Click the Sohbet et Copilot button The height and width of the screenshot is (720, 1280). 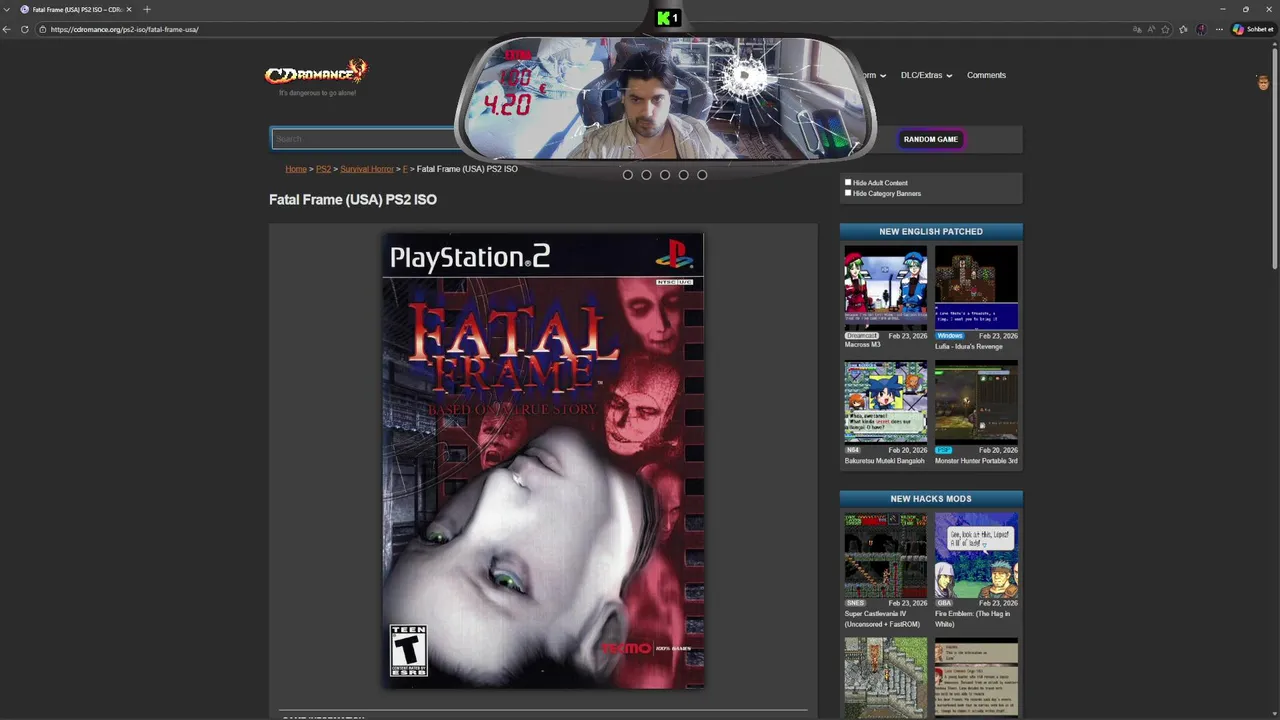(x=1252, y=29)
